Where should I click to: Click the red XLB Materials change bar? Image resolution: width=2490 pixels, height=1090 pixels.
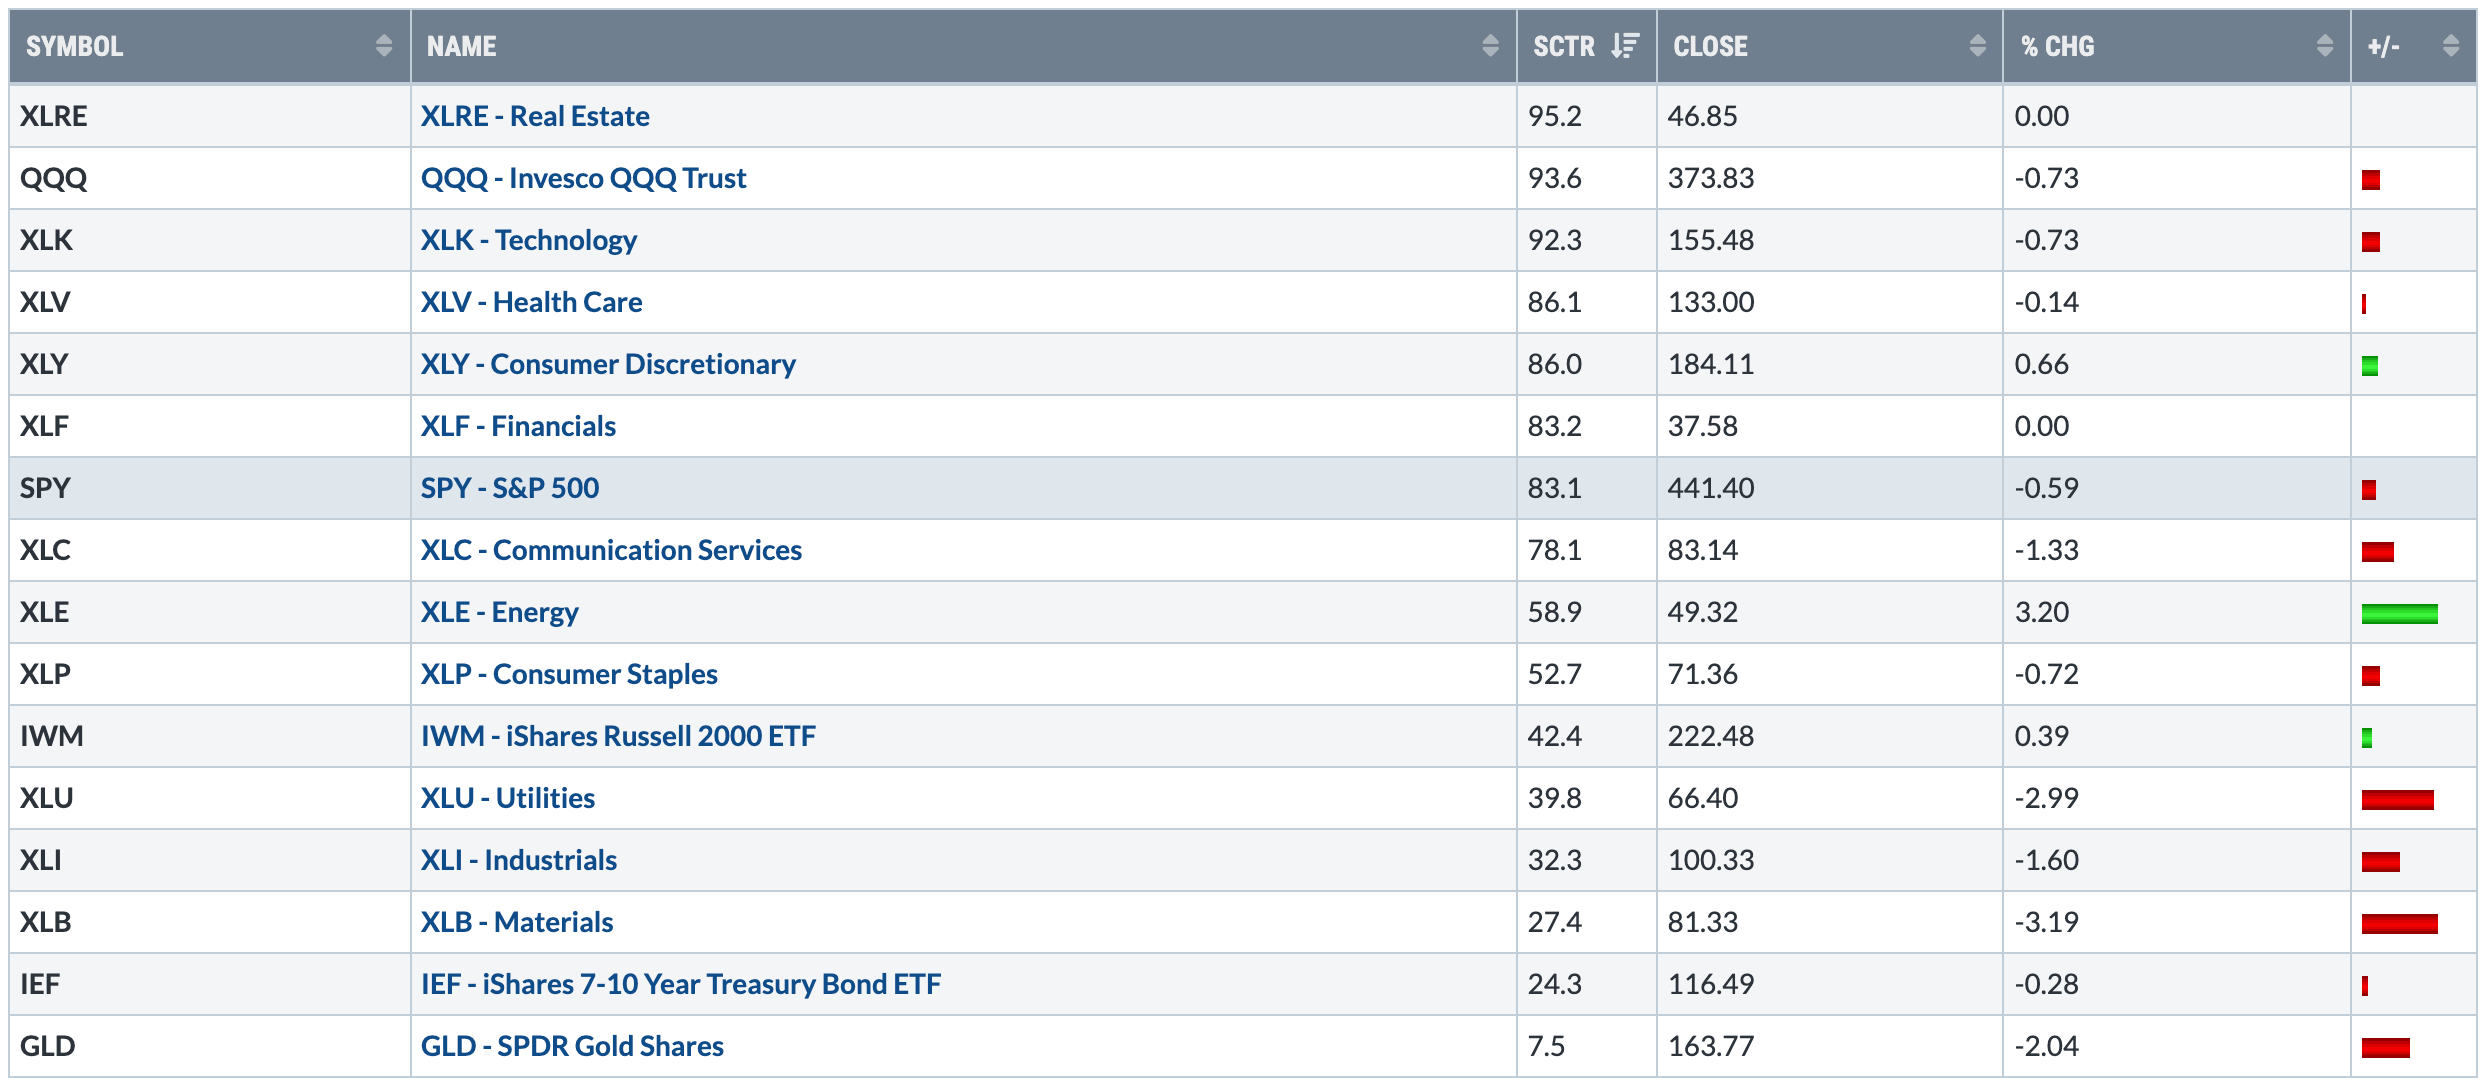(x=2398, y=923)
